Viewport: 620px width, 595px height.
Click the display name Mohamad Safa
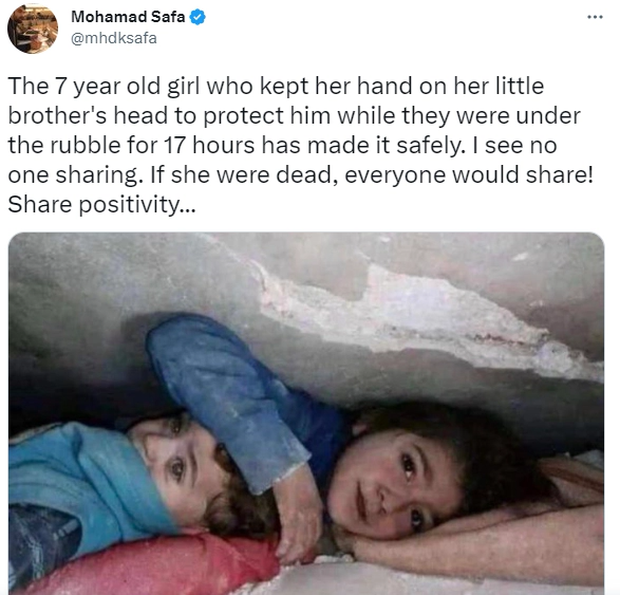point(128,17)
